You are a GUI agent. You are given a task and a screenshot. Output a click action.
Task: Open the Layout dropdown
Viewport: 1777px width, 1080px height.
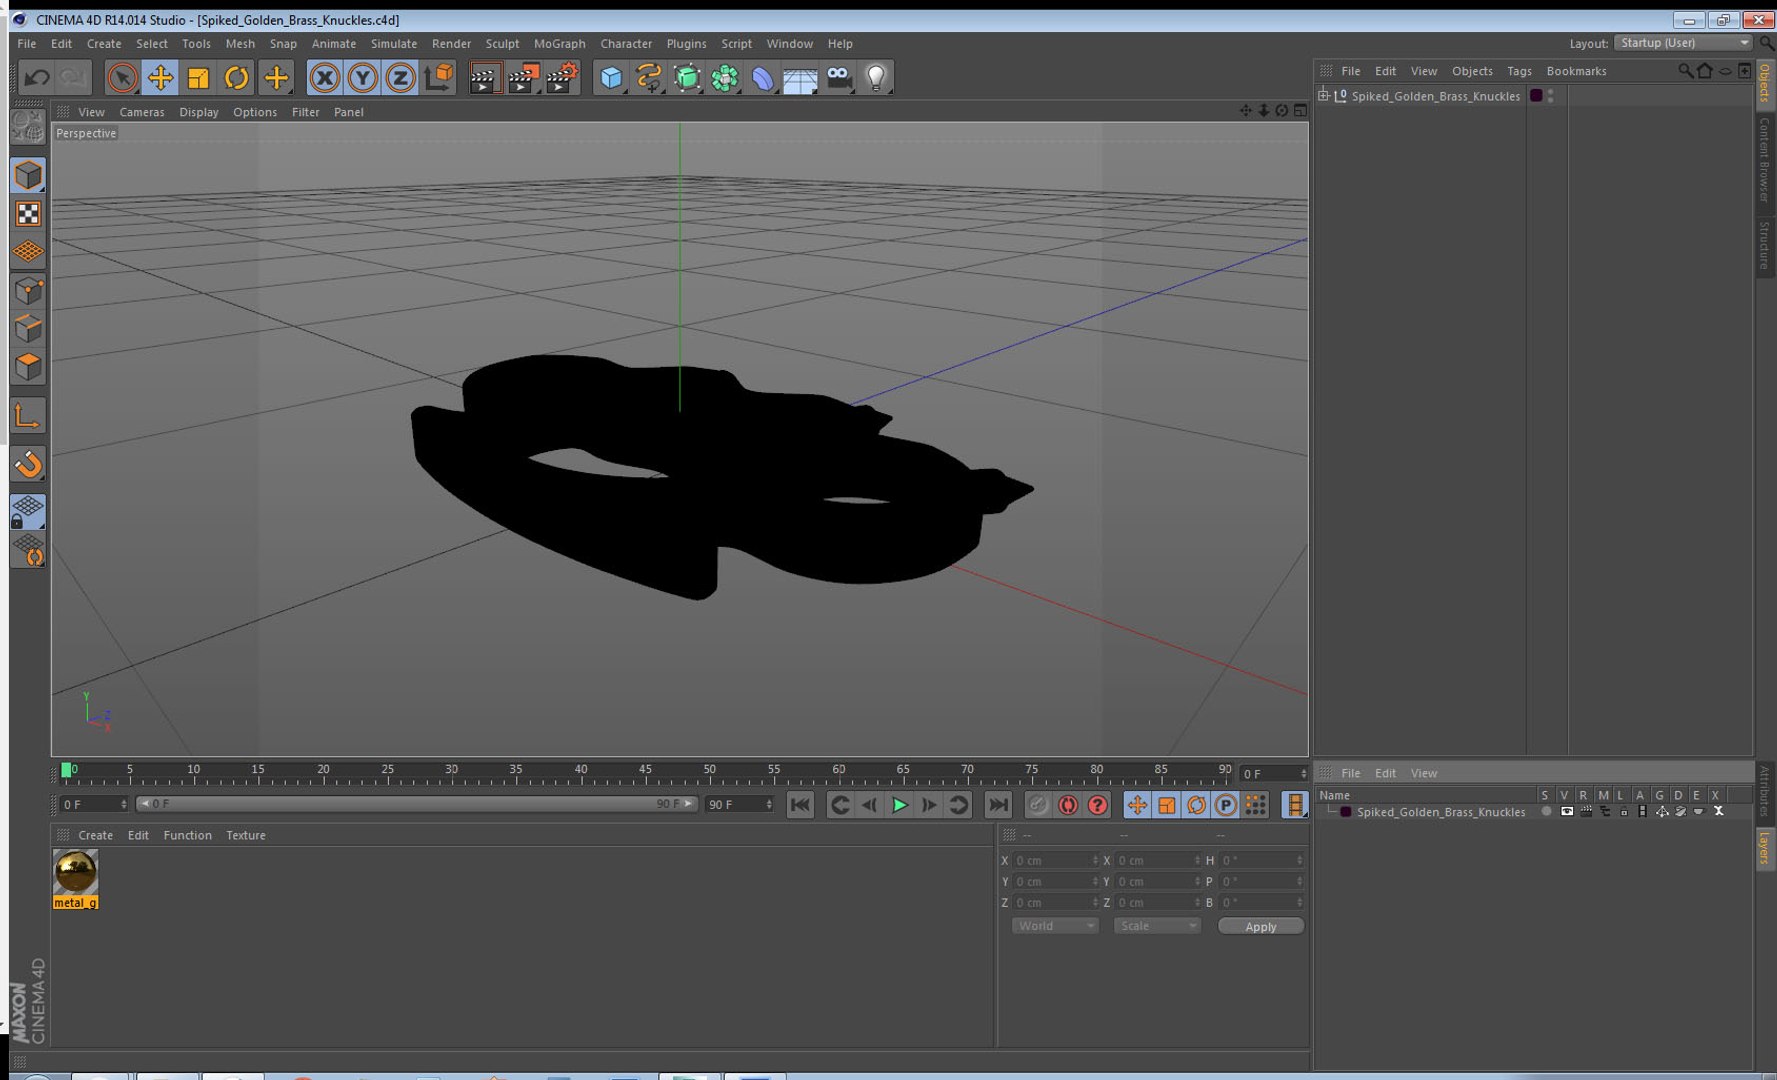[x=1683, y=43]
